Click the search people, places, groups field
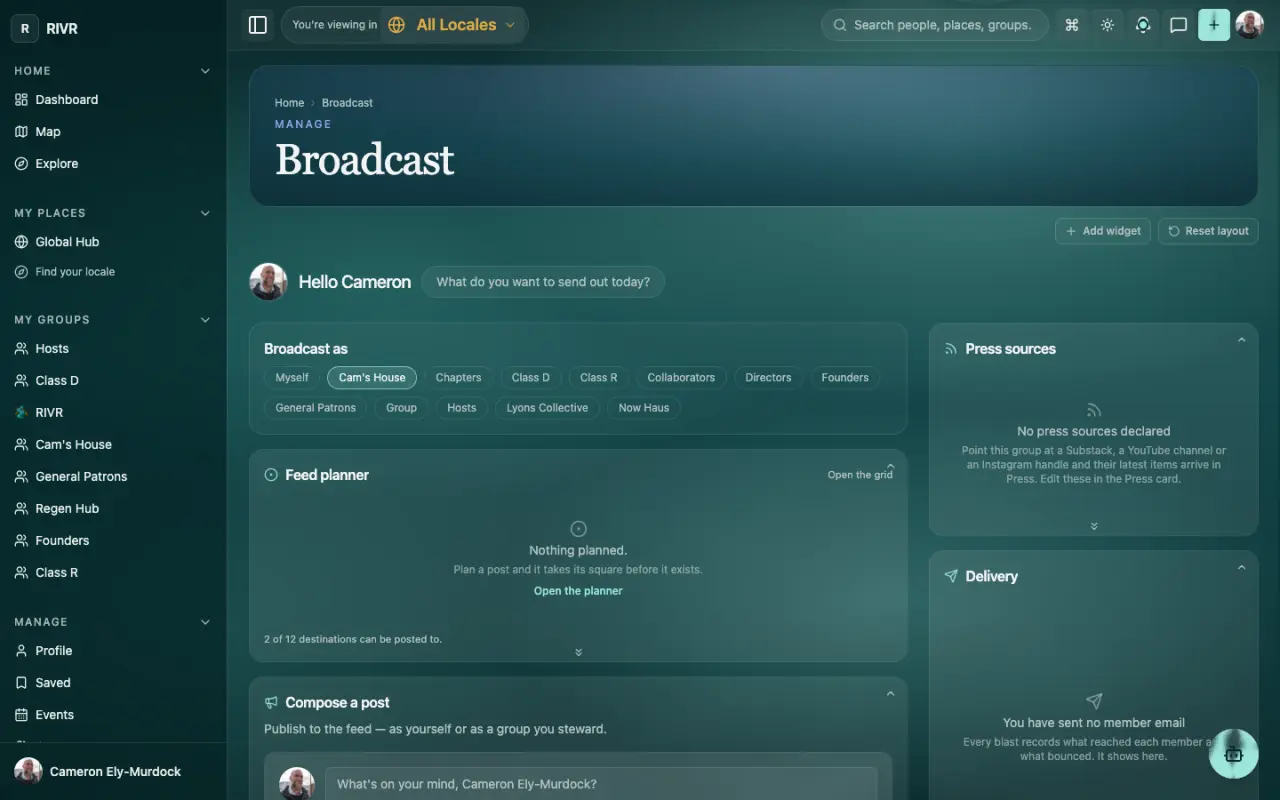 935,25
